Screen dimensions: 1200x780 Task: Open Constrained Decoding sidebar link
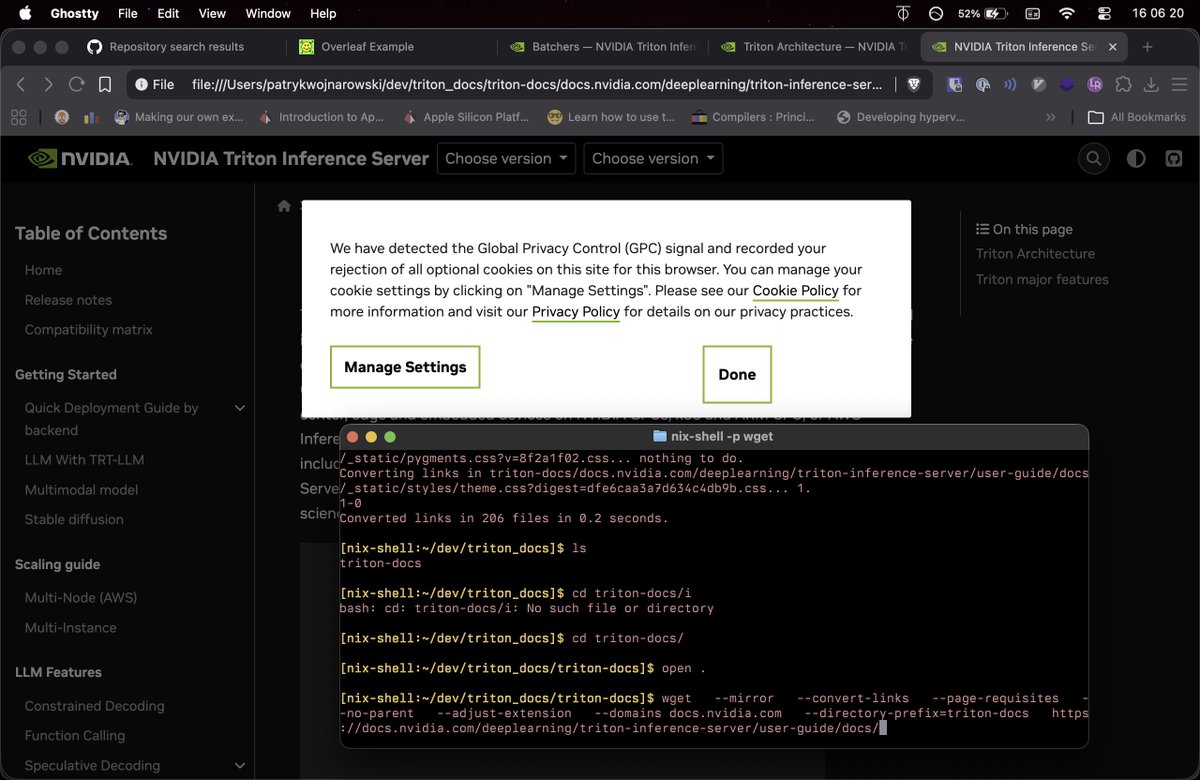tap(94, 706)
